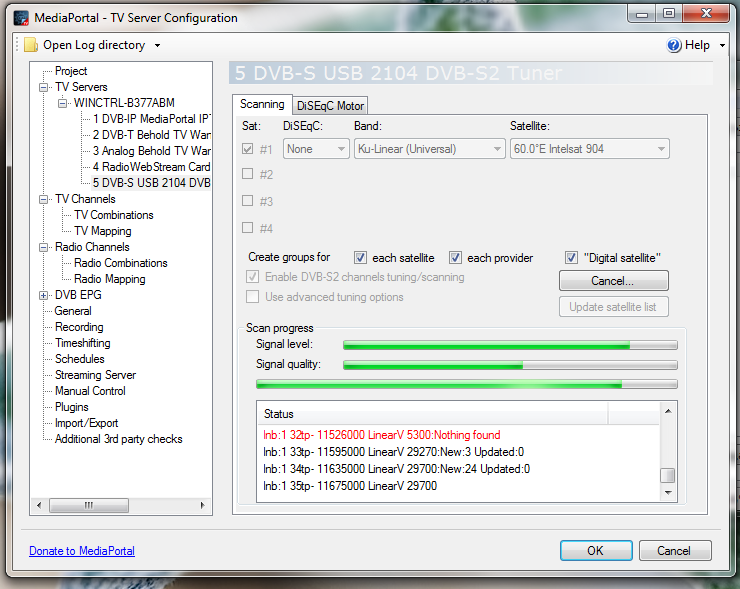
Task: Select 2 DVB-T Behold TV card
Action: click(x=151, y=135)
